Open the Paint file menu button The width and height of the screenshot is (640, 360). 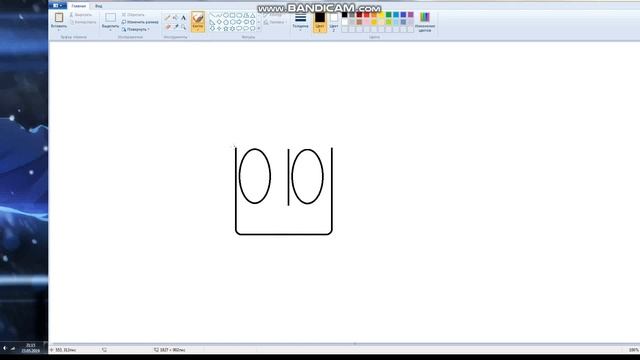[x=58, y=6]
